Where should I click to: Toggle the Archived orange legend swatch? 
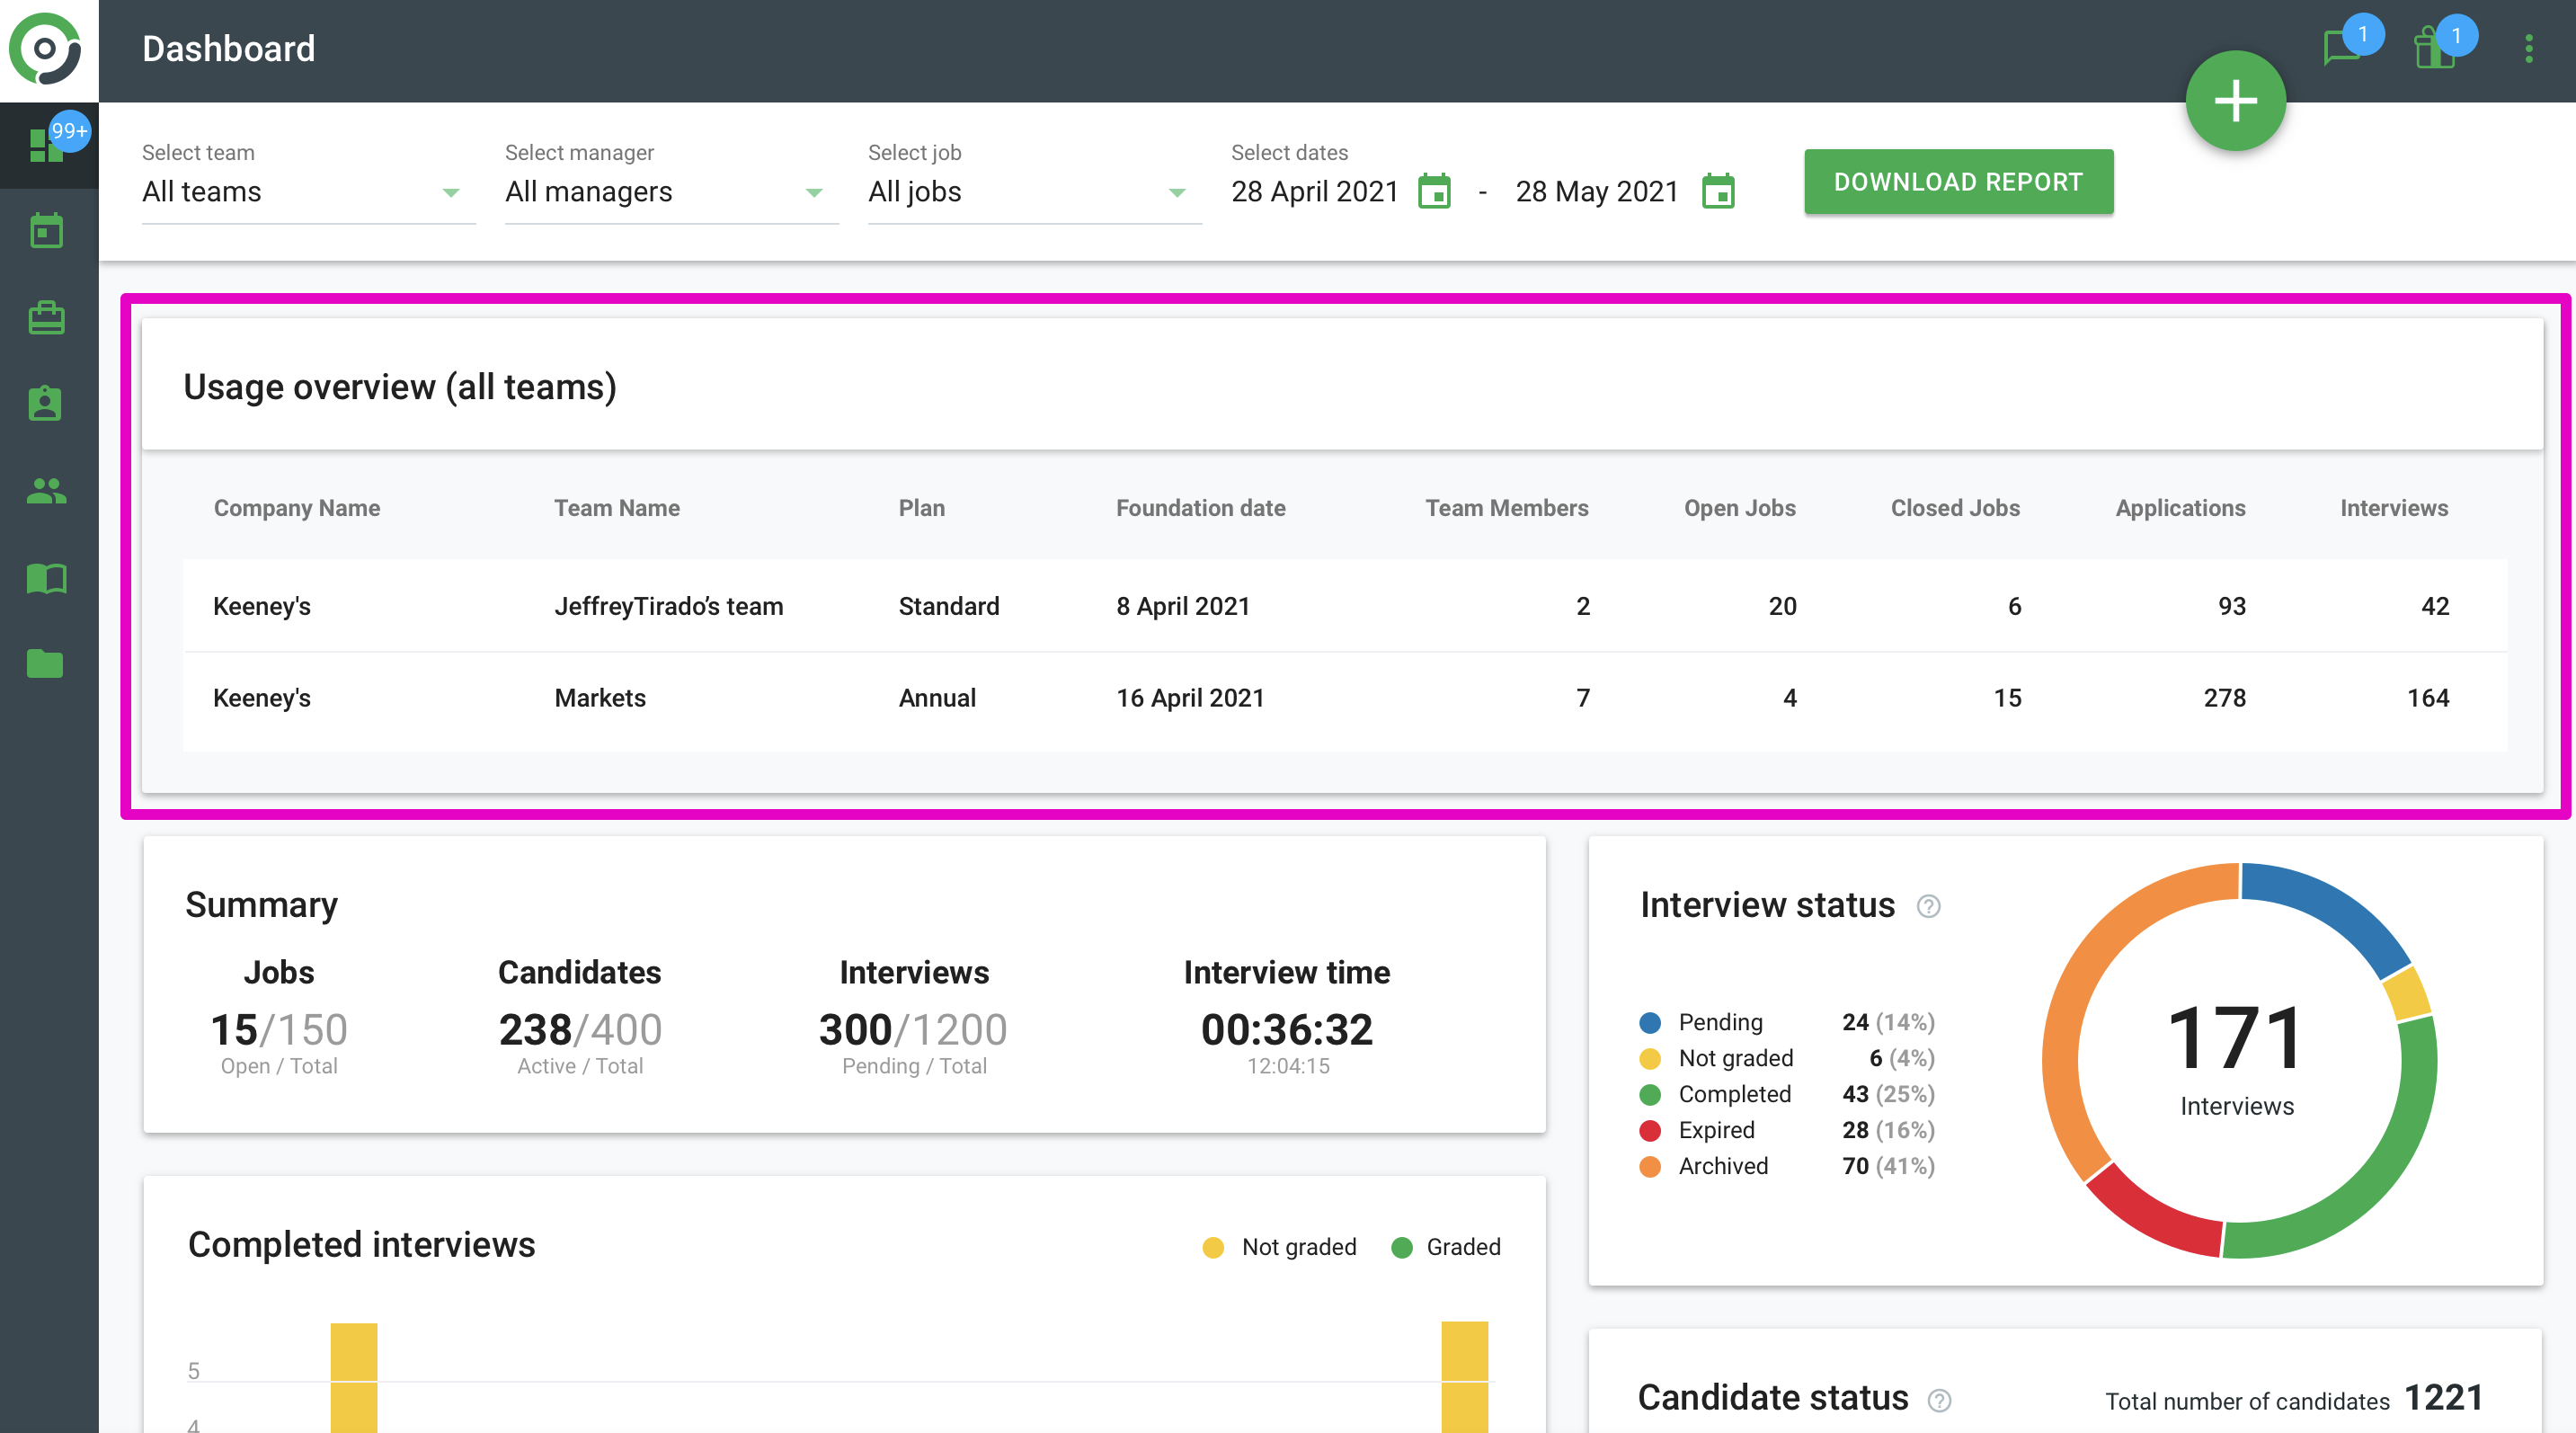[1650, 1166]
